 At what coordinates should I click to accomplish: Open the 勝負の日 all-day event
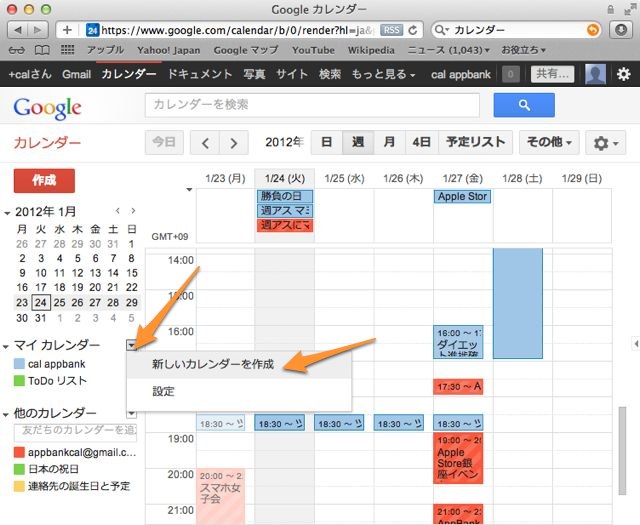285,196
